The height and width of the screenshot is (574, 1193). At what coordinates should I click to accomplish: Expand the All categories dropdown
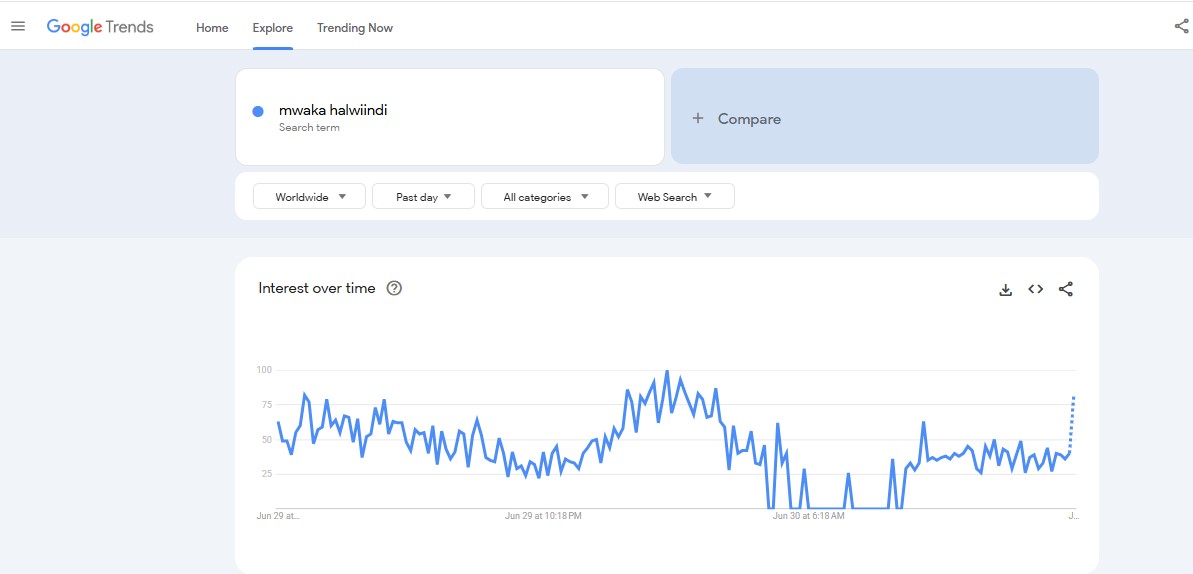(545, 197)
